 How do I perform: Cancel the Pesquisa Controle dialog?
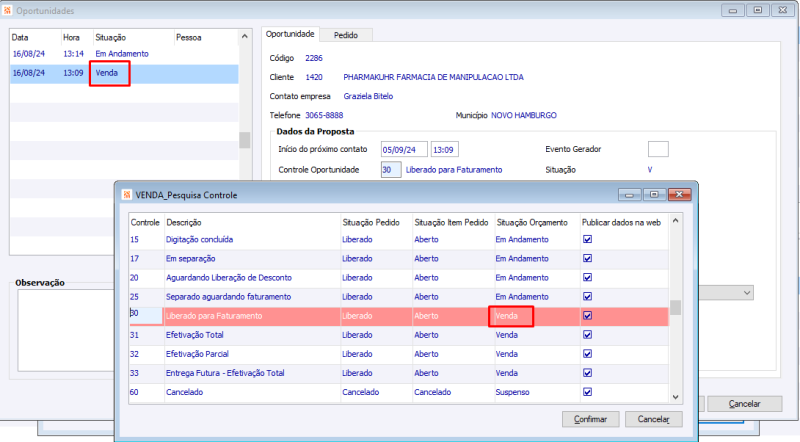coord(654,419)
